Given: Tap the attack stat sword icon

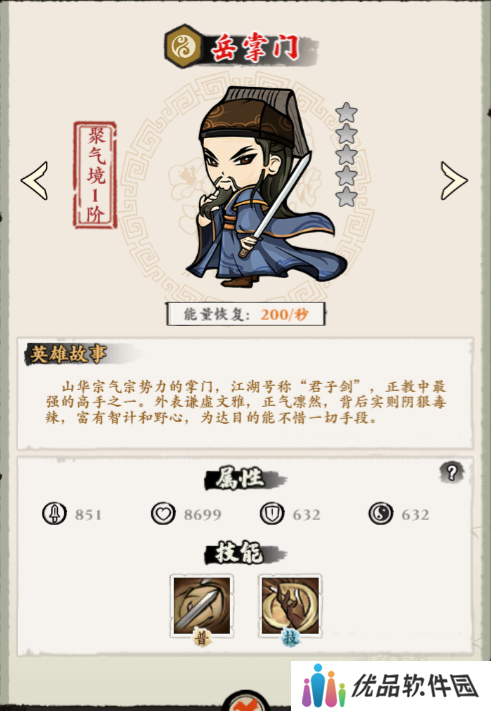Looking at the screenshot, I should coord(54,514).
